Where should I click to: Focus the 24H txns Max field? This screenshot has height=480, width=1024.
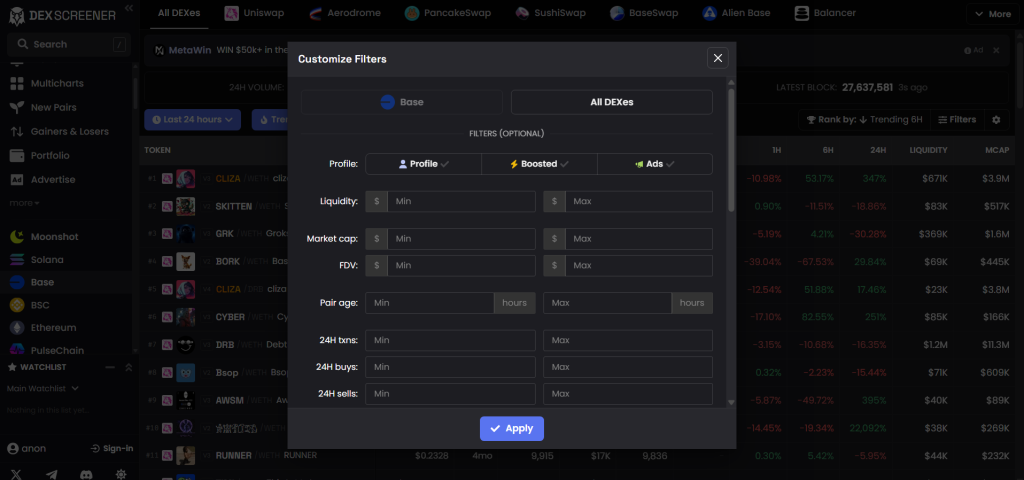point(628,340)
